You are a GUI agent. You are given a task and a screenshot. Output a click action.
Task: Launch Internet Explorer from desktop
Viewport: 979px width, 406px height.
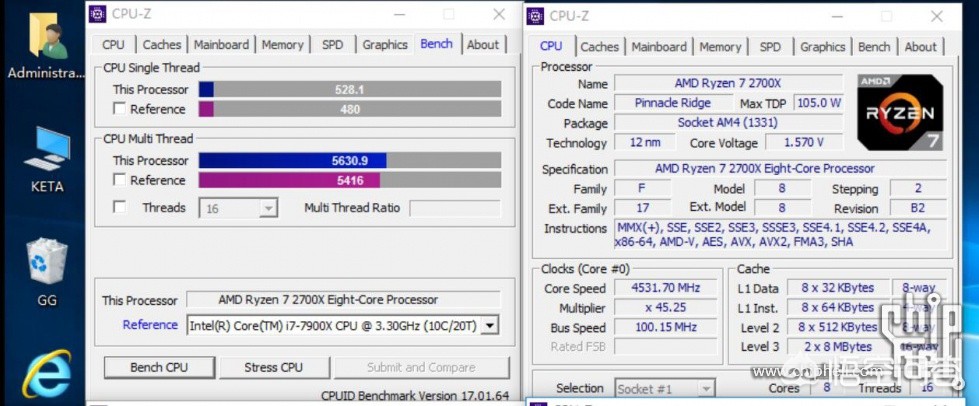[47, 375]
